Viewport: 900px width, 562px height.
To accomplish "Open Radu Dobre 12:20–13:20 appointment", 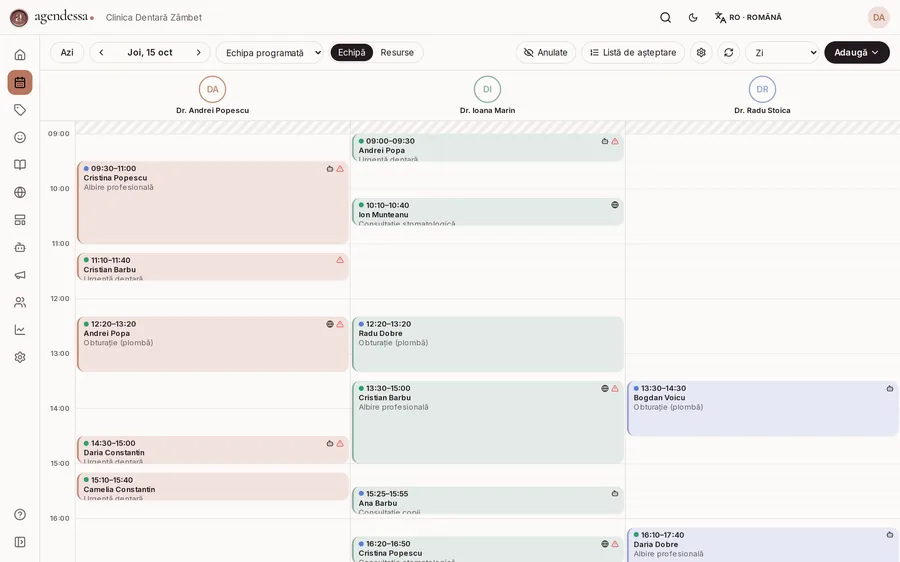I will 488,344.
